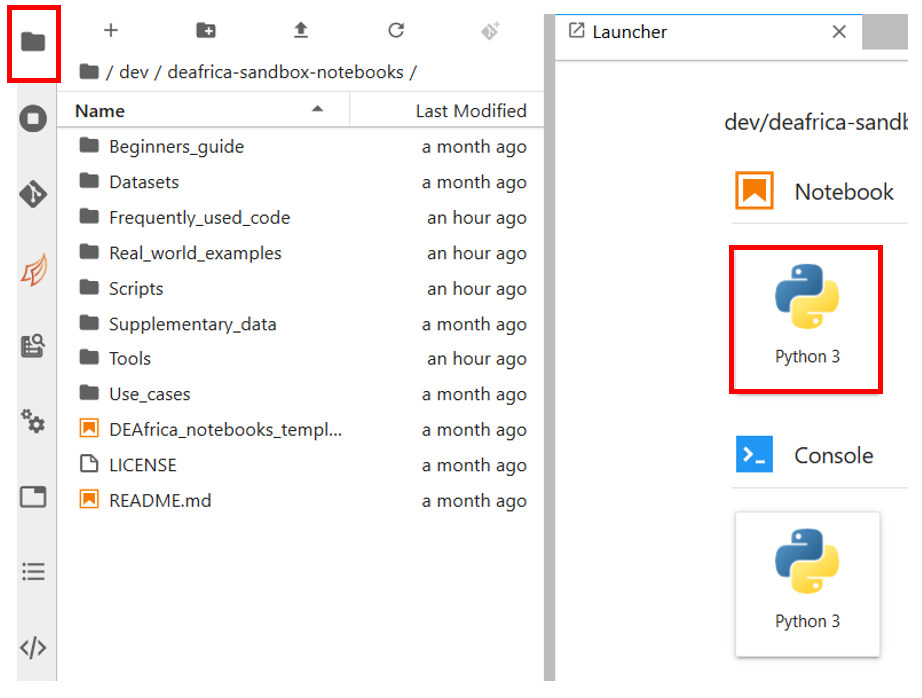Create a new launcher with the plus icon
The image size is (922, 698).
(110, 31)
